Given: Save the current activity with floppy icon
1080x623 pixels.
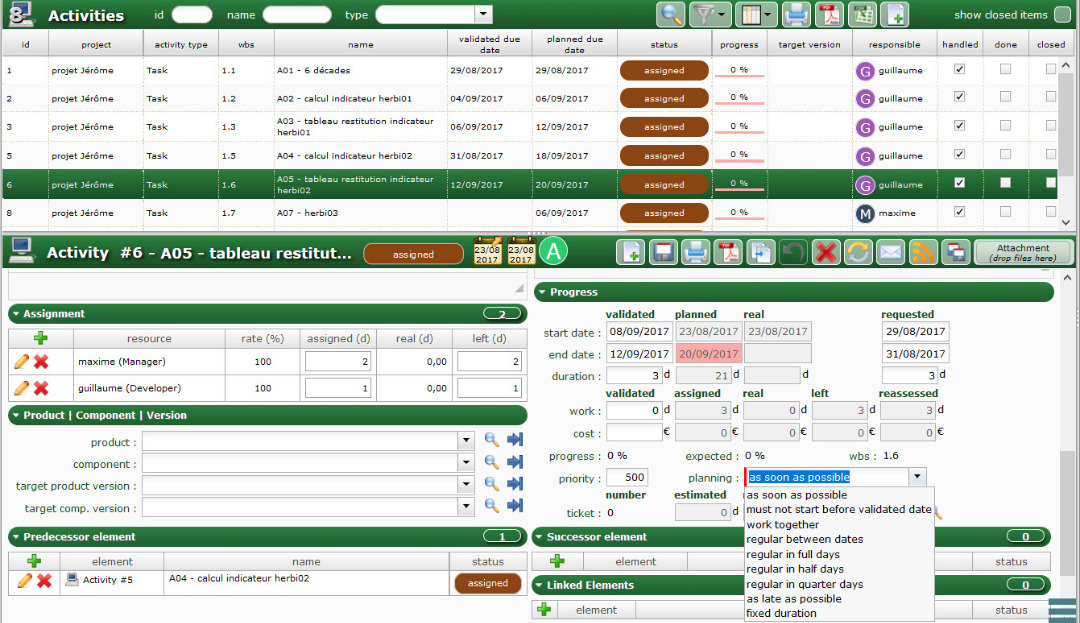Looking at the screenshot, I should tap(663, 253).
